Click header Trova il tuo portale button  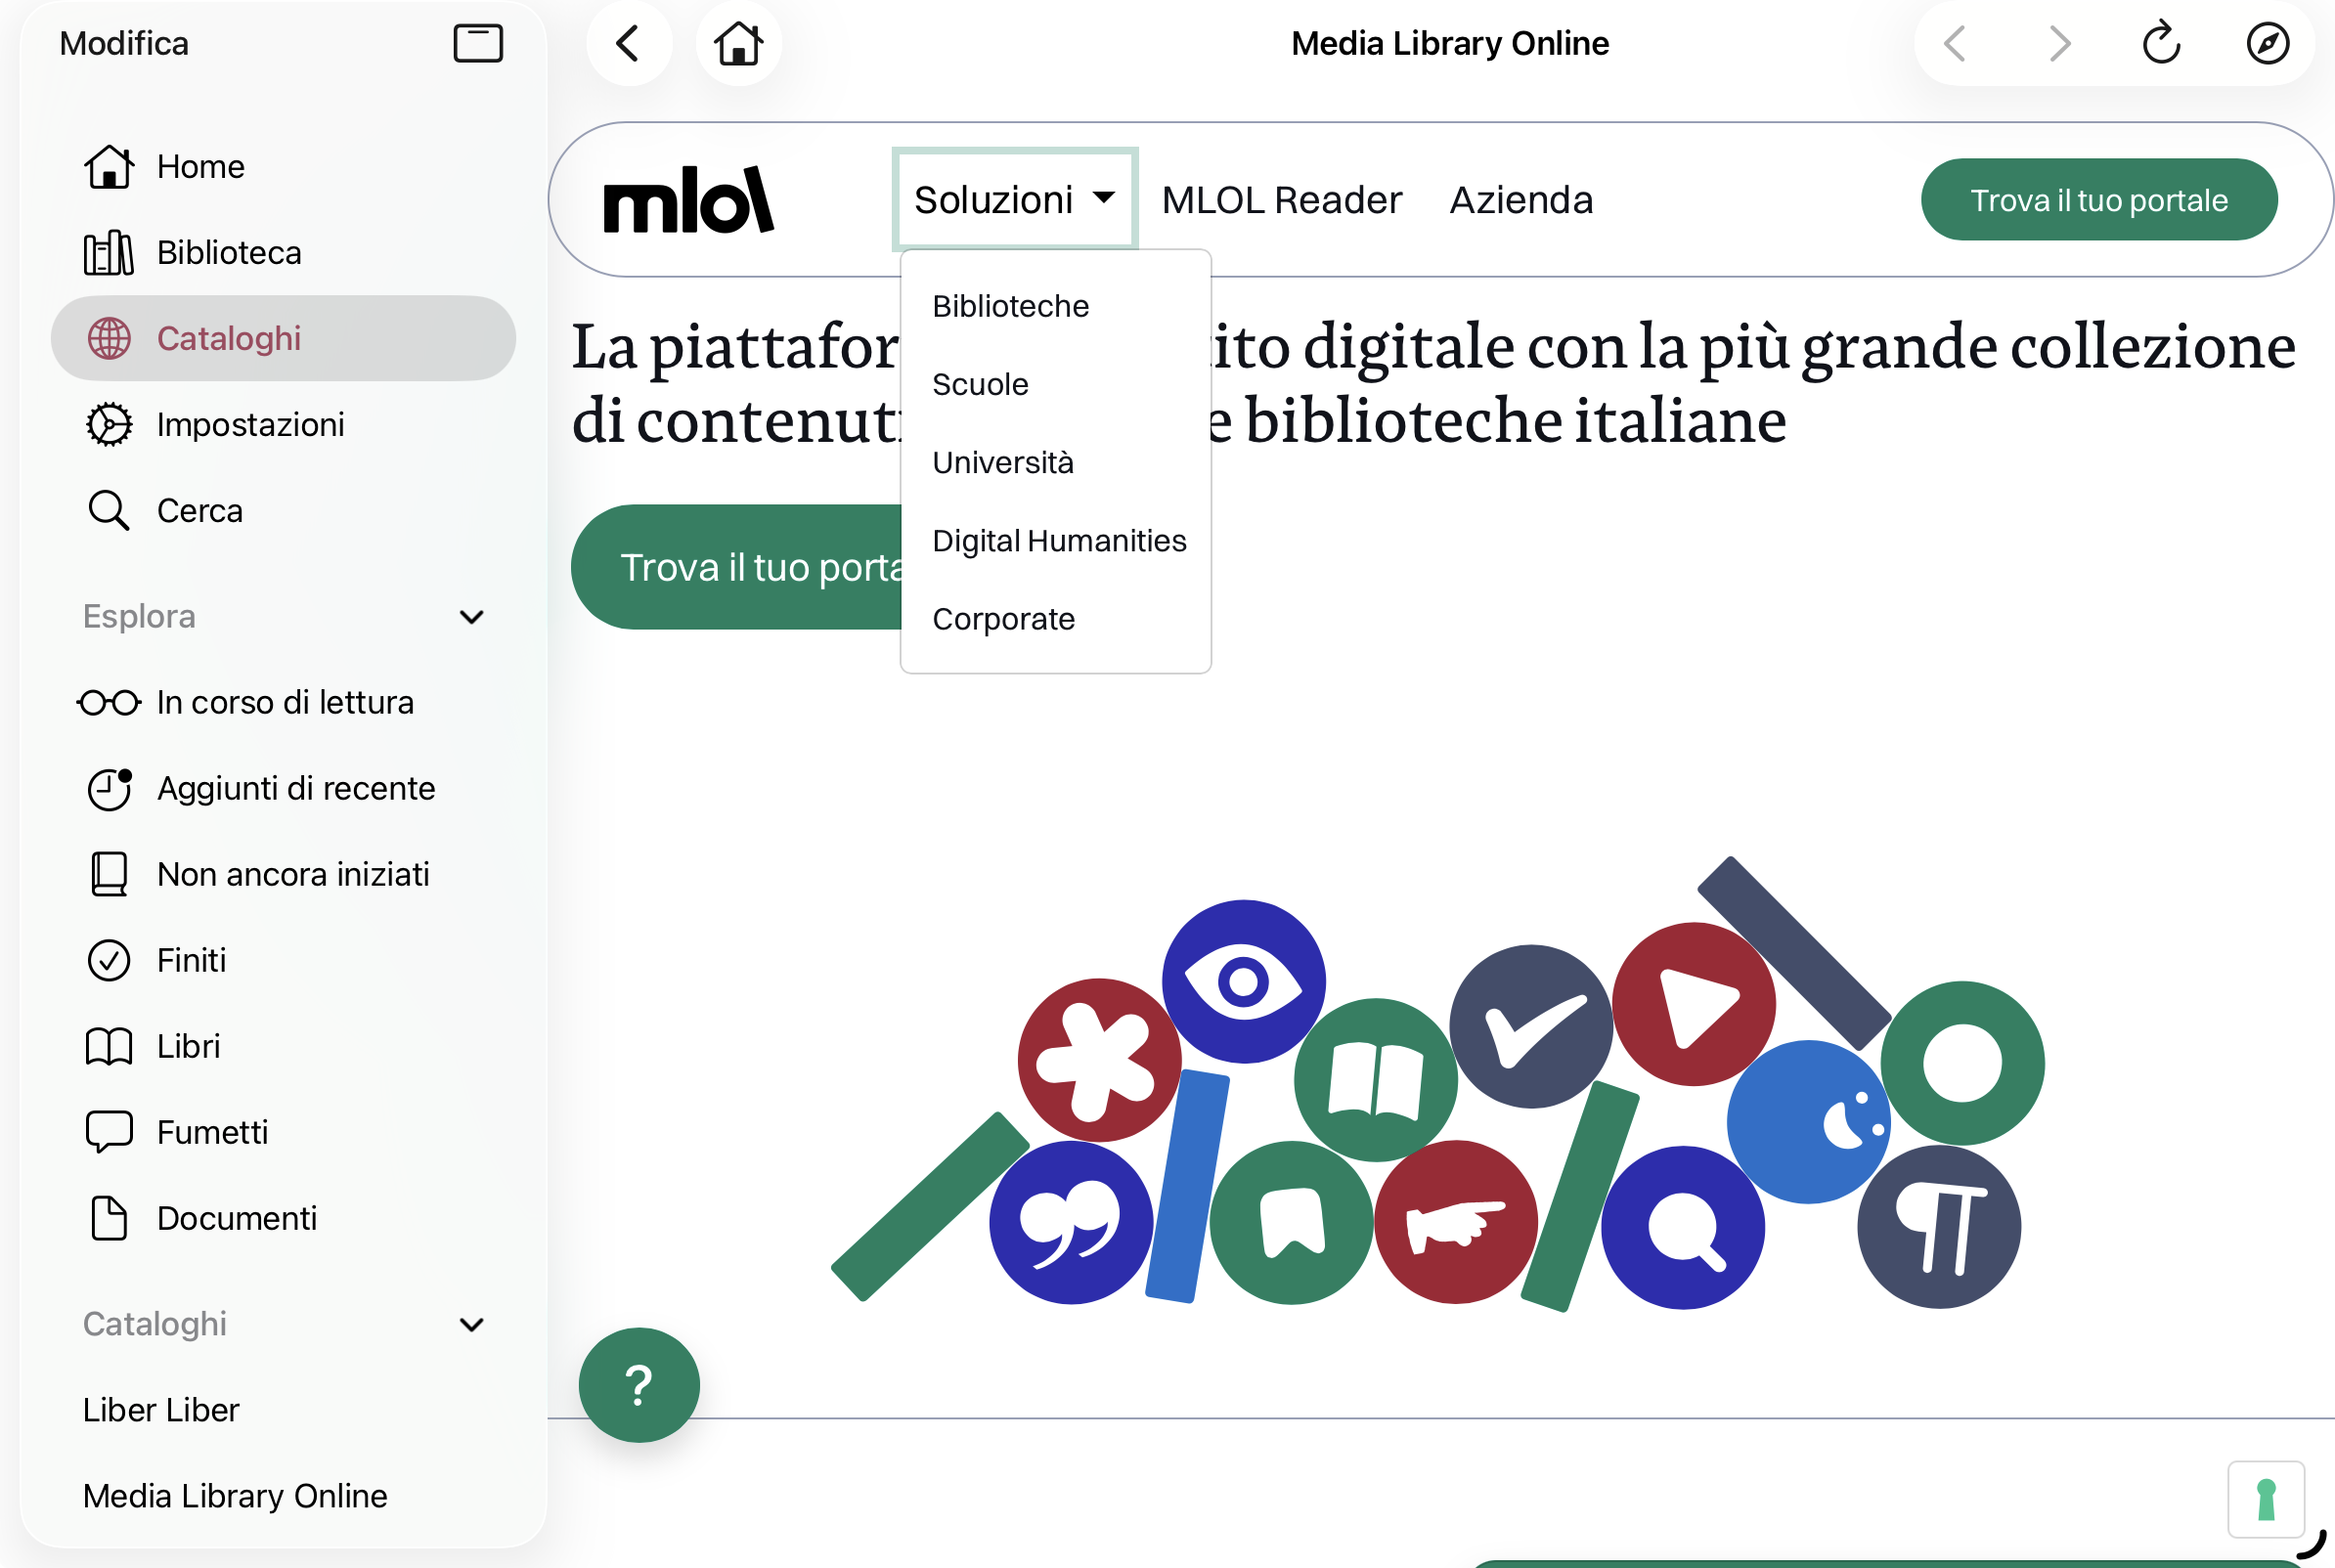pos(2099,200)
